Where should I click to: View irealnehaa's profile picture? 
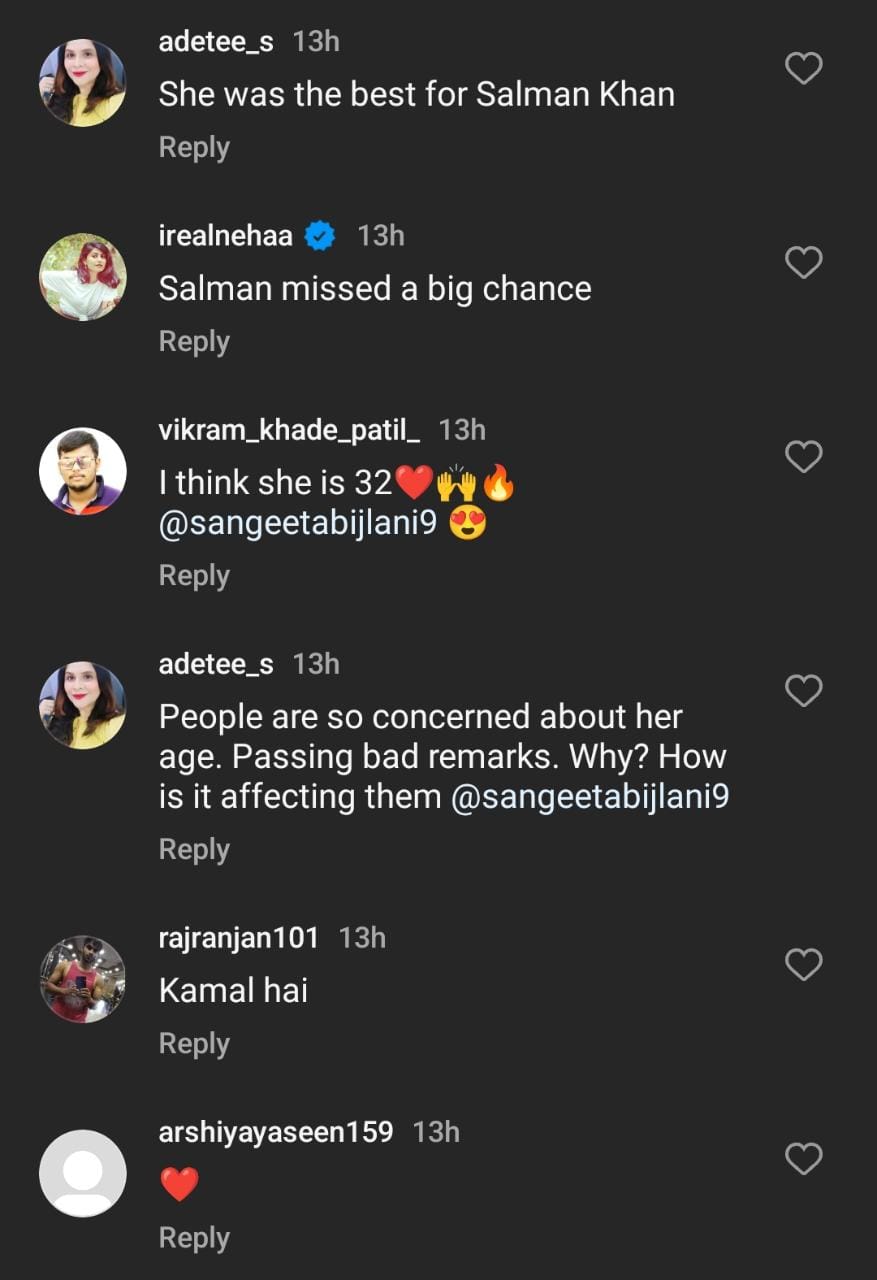83,277
